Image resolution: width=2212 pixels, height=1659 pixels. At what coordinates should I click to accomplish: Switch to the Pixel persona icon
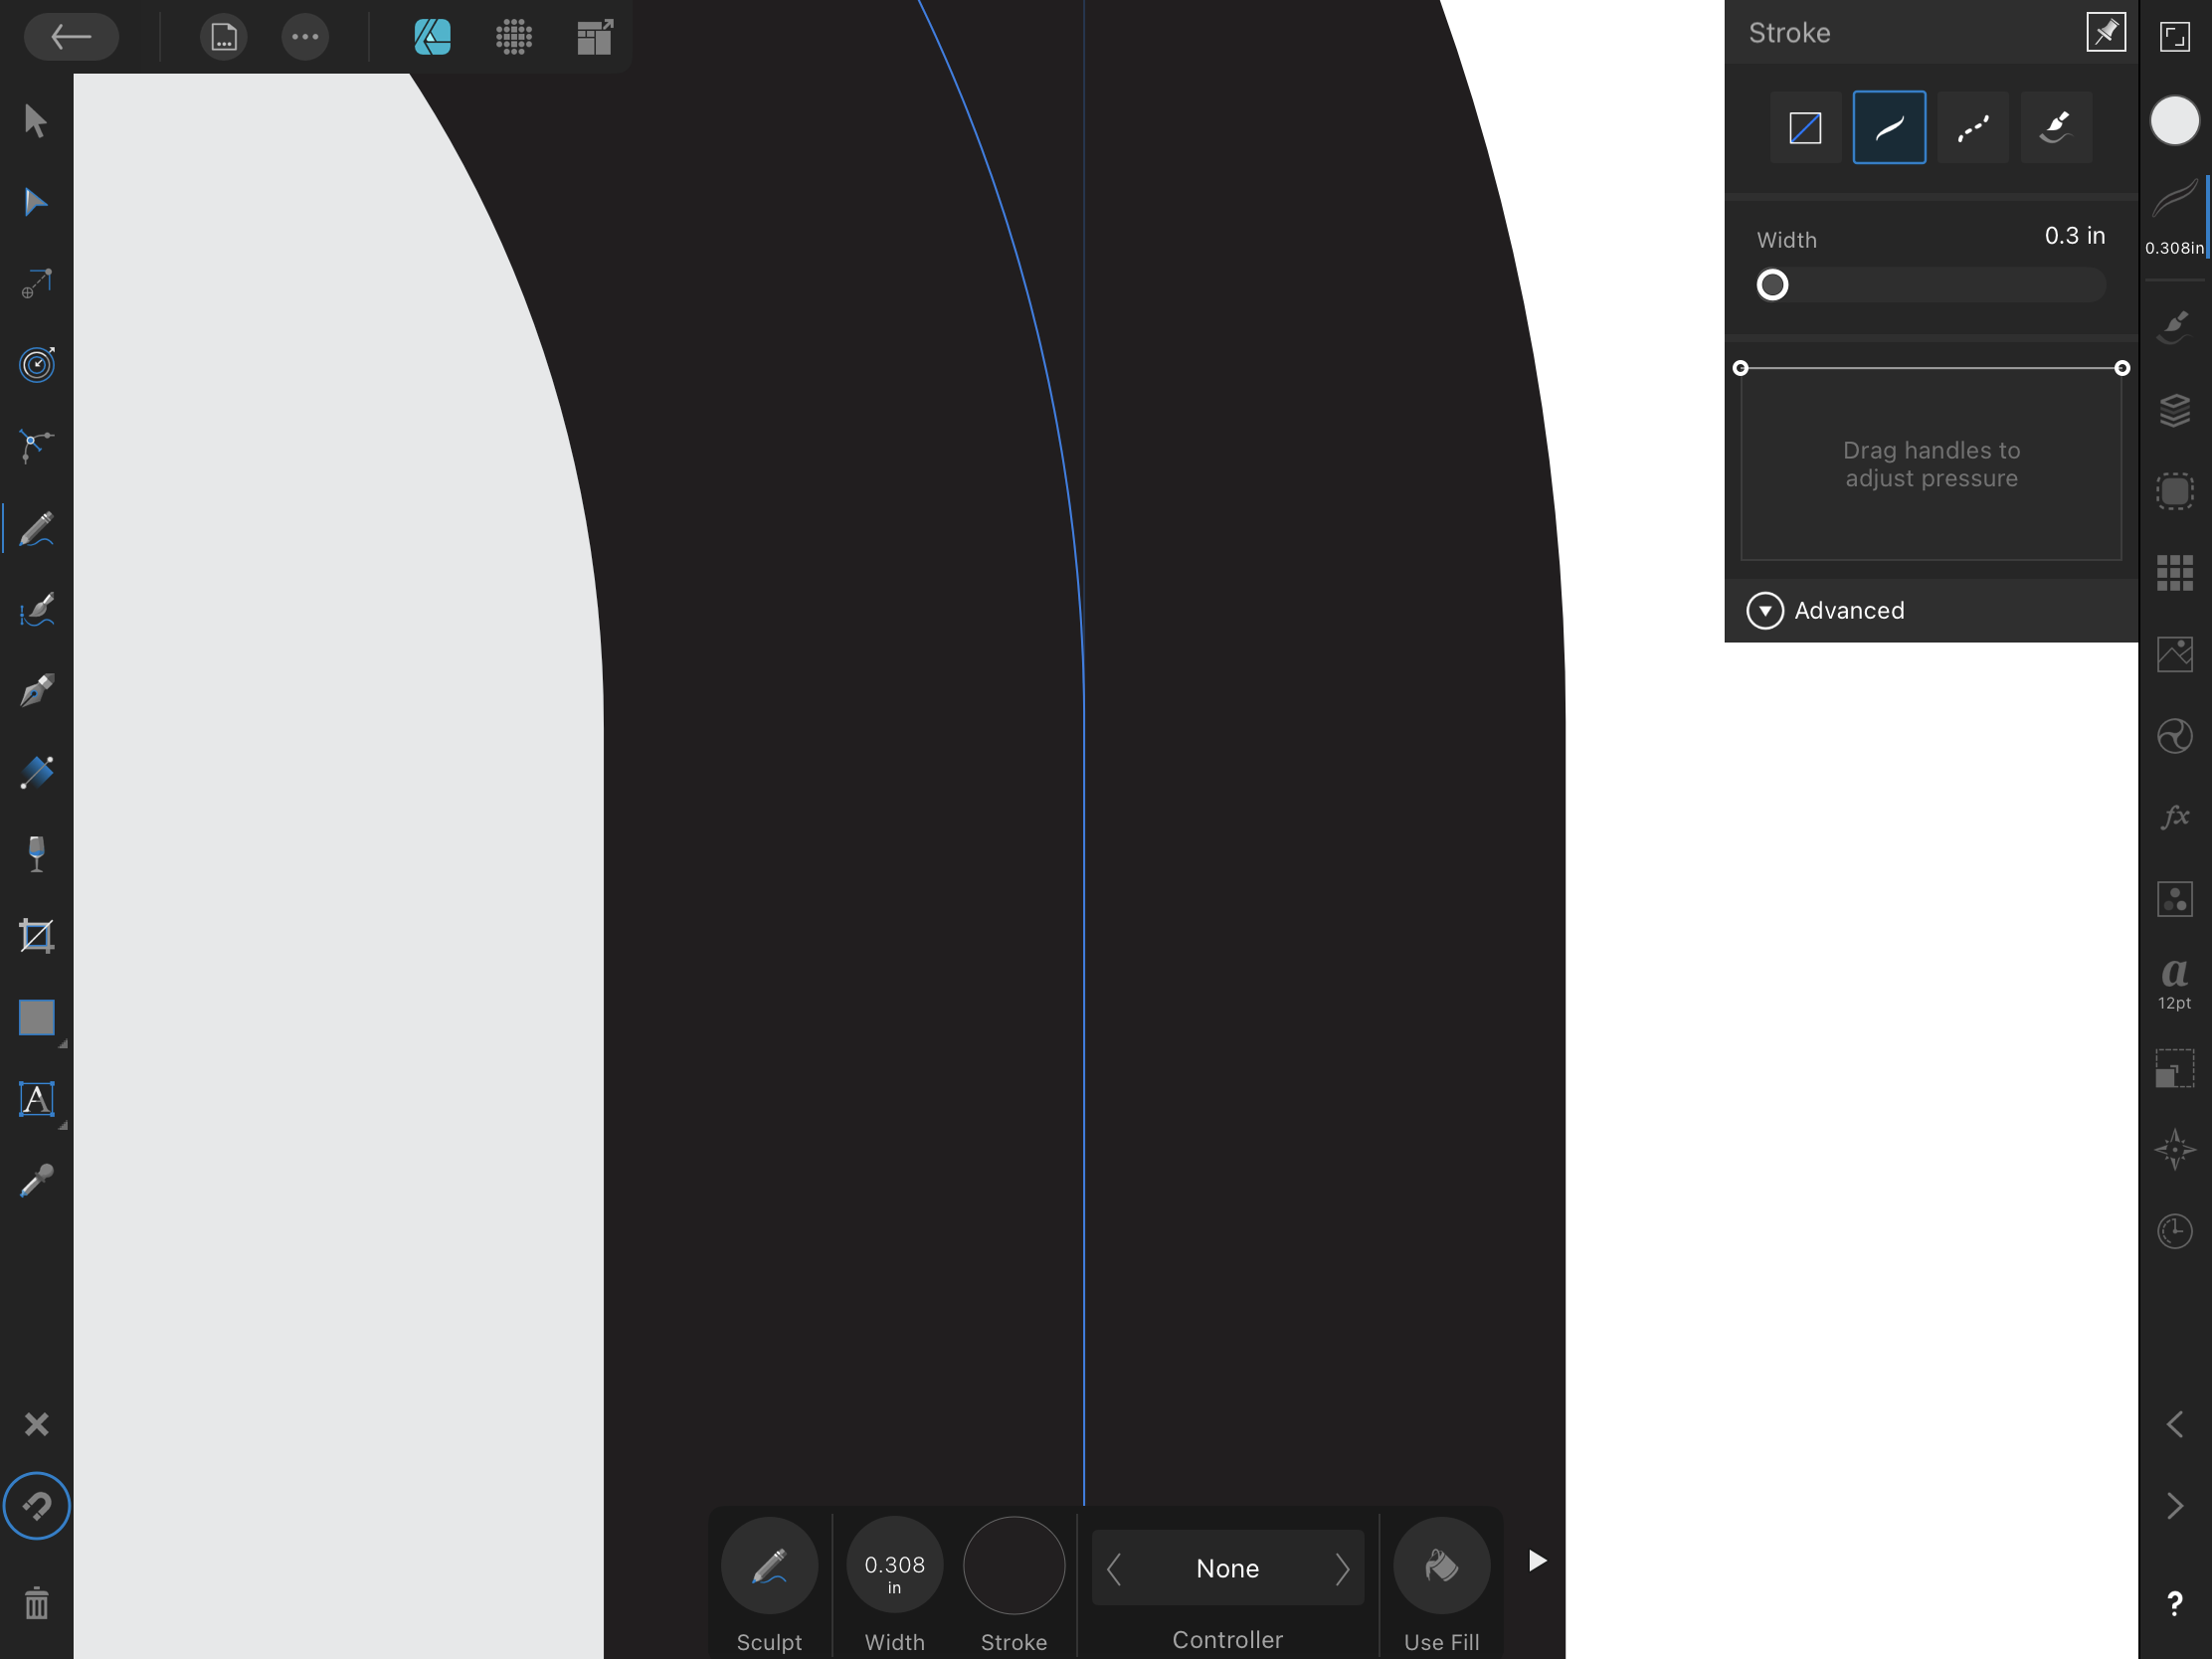514,38
